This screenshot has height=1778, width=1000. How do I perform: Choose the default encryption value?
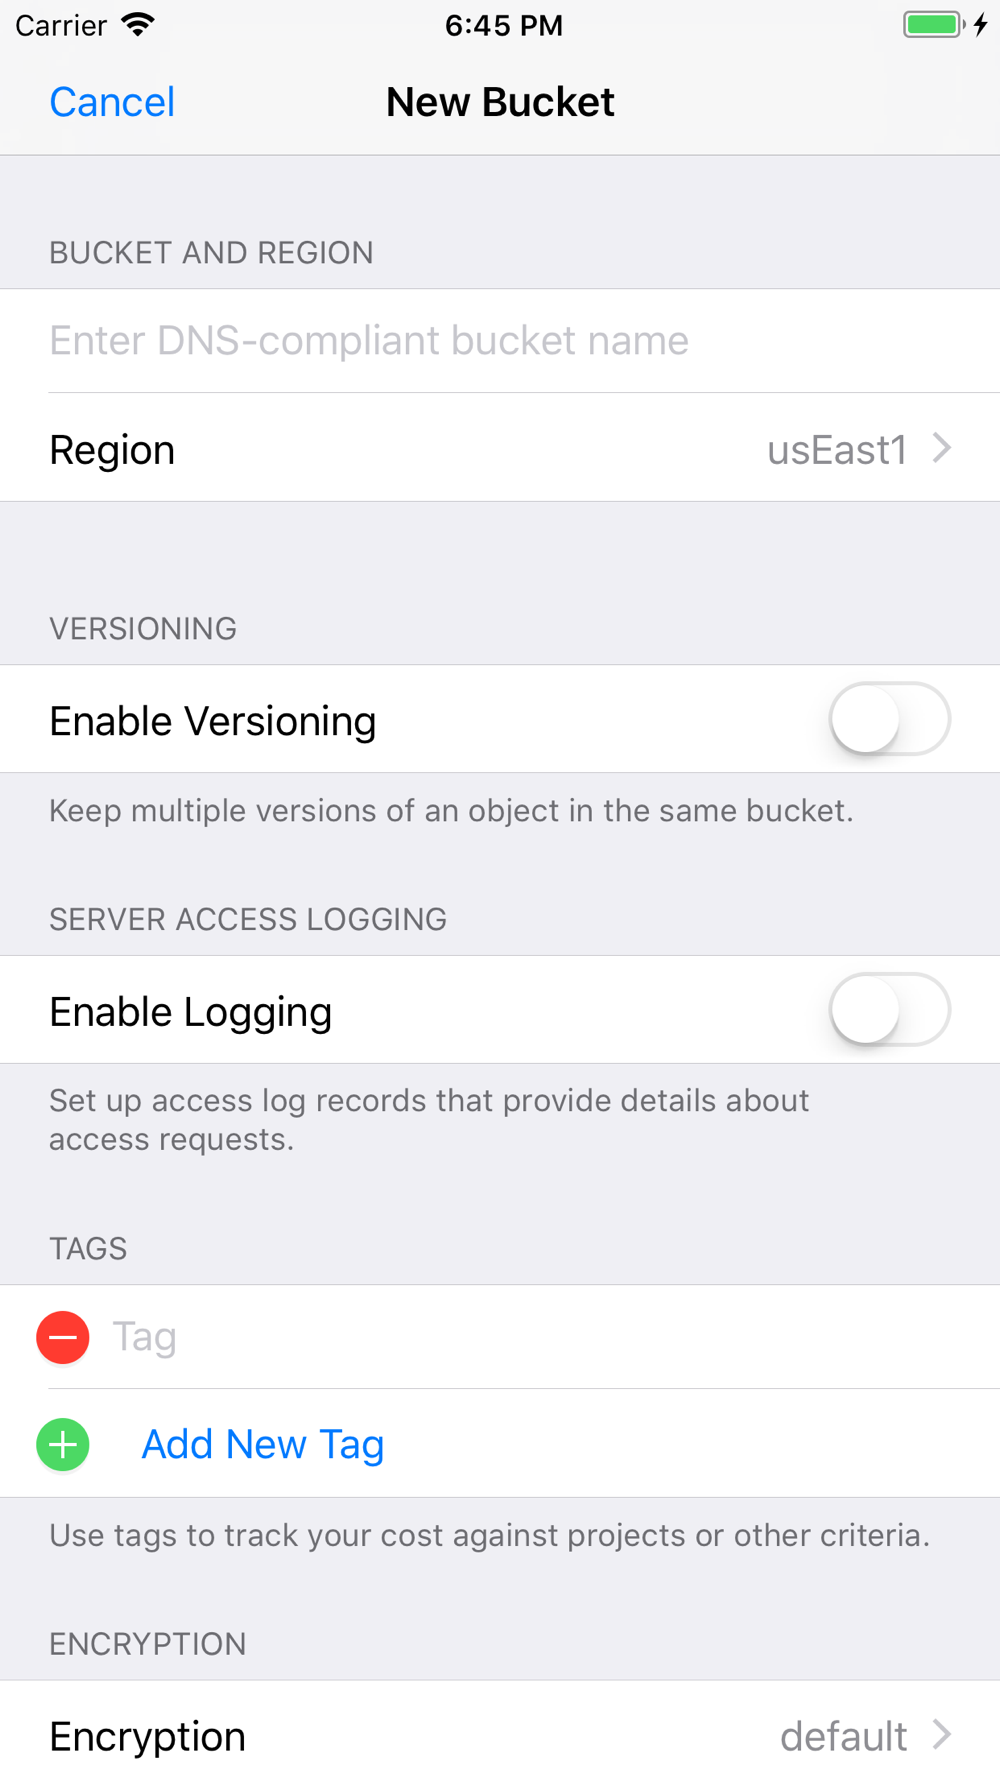(844, 1736)
